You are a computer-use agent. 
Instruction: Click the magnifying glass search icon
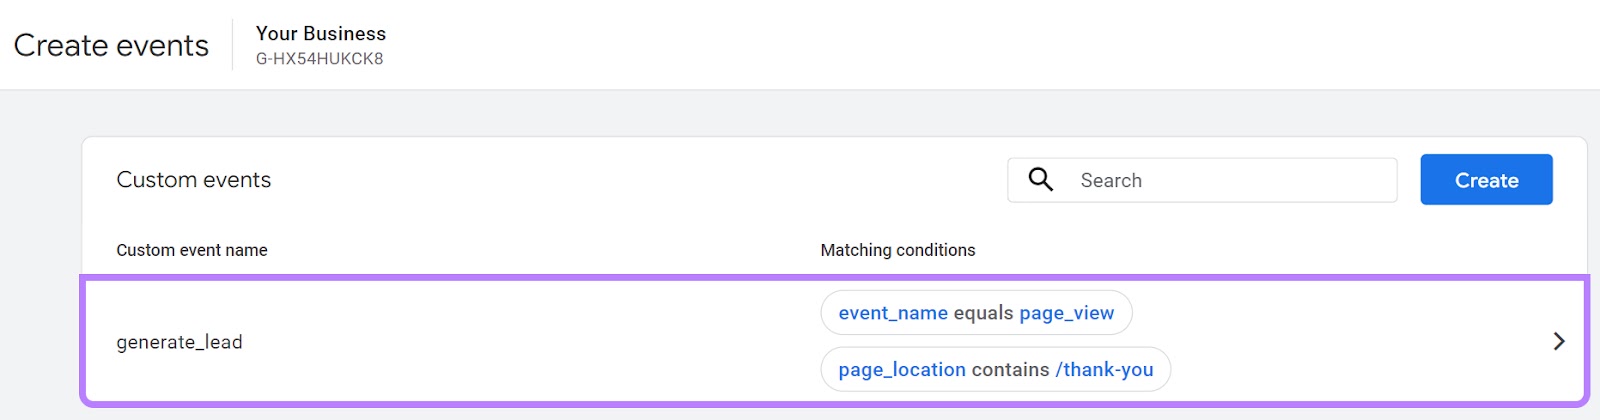(1041, 180)
